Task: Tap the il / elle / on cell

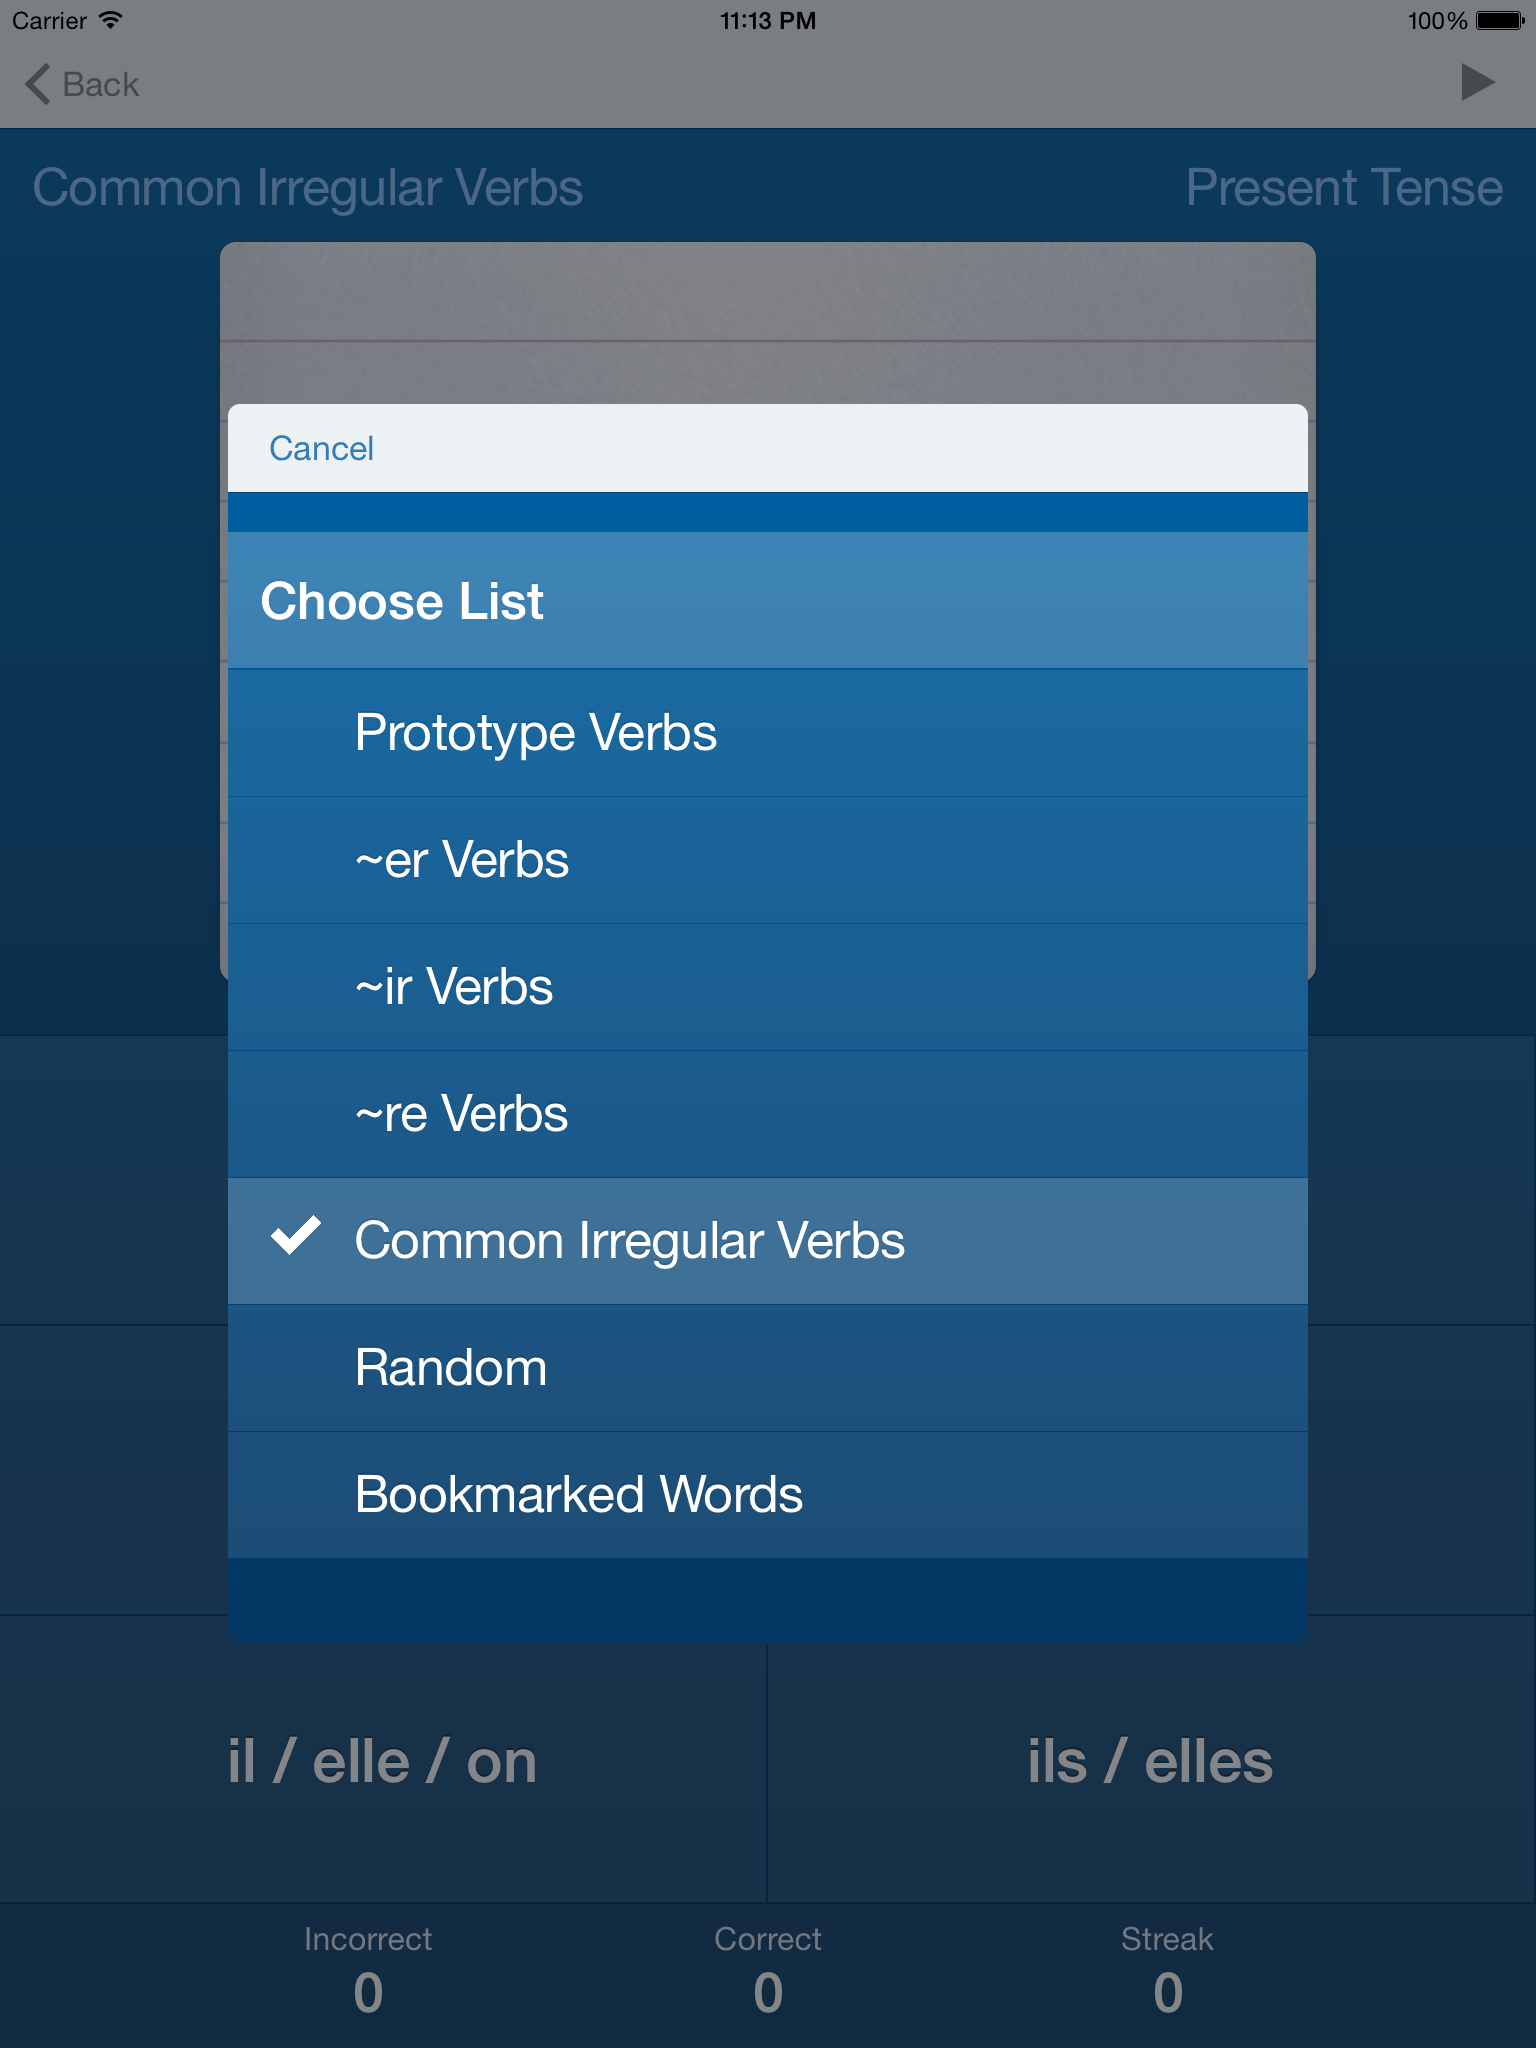Action: click(x=383, y=1762)
